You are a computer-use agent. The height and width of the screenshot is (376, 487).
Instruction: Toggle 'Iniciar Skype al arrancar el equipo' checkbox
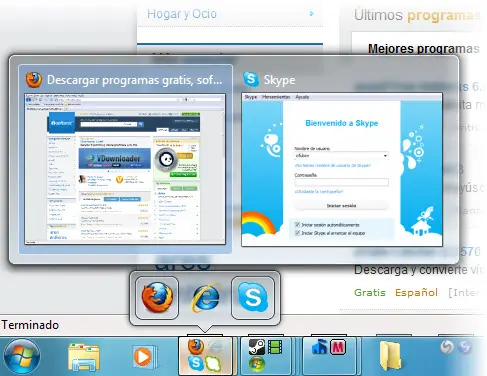click(x=297, y=233)
